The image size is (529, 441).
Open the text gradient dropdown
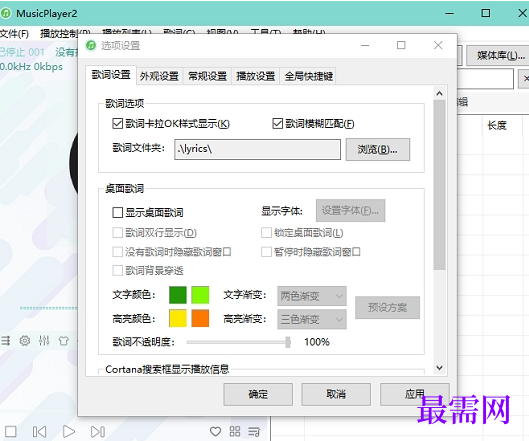(x=312, y=296)
